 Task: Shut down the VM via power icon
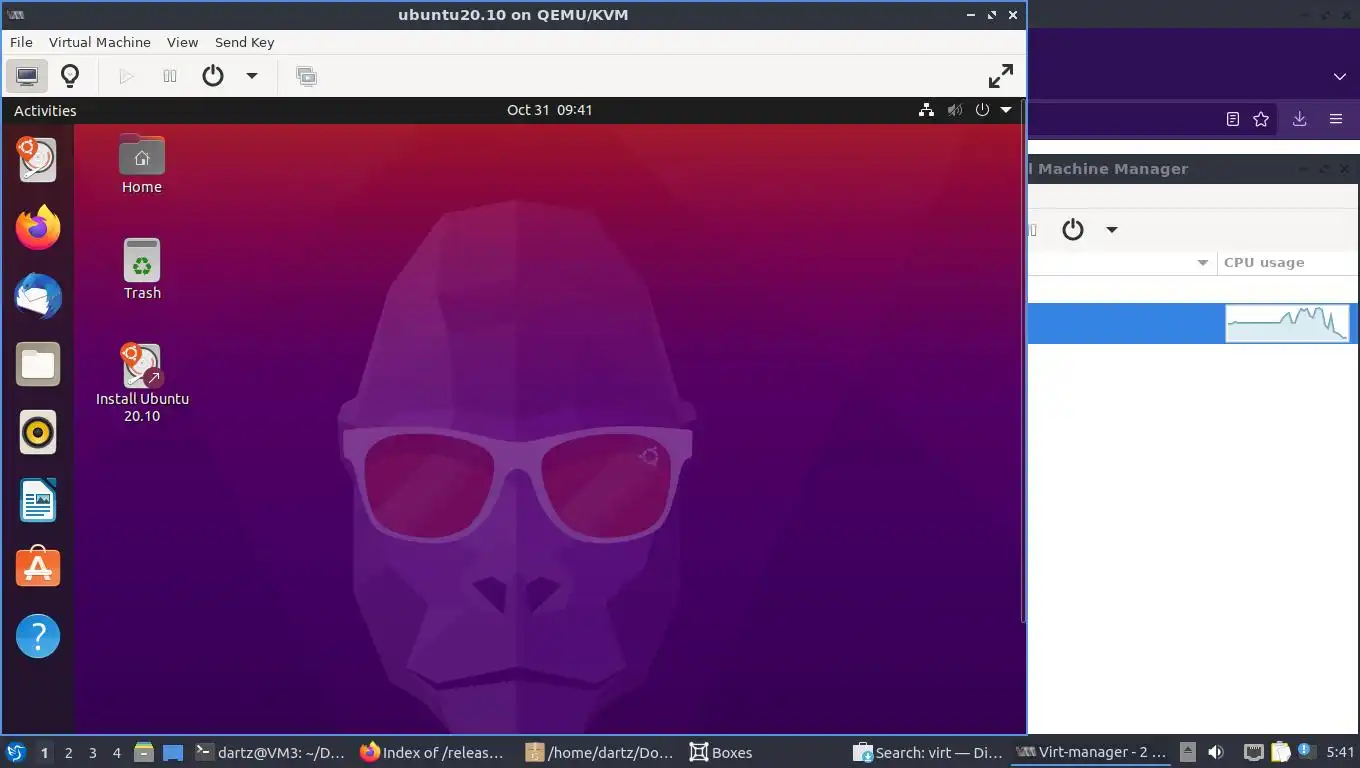pos(213,76)
